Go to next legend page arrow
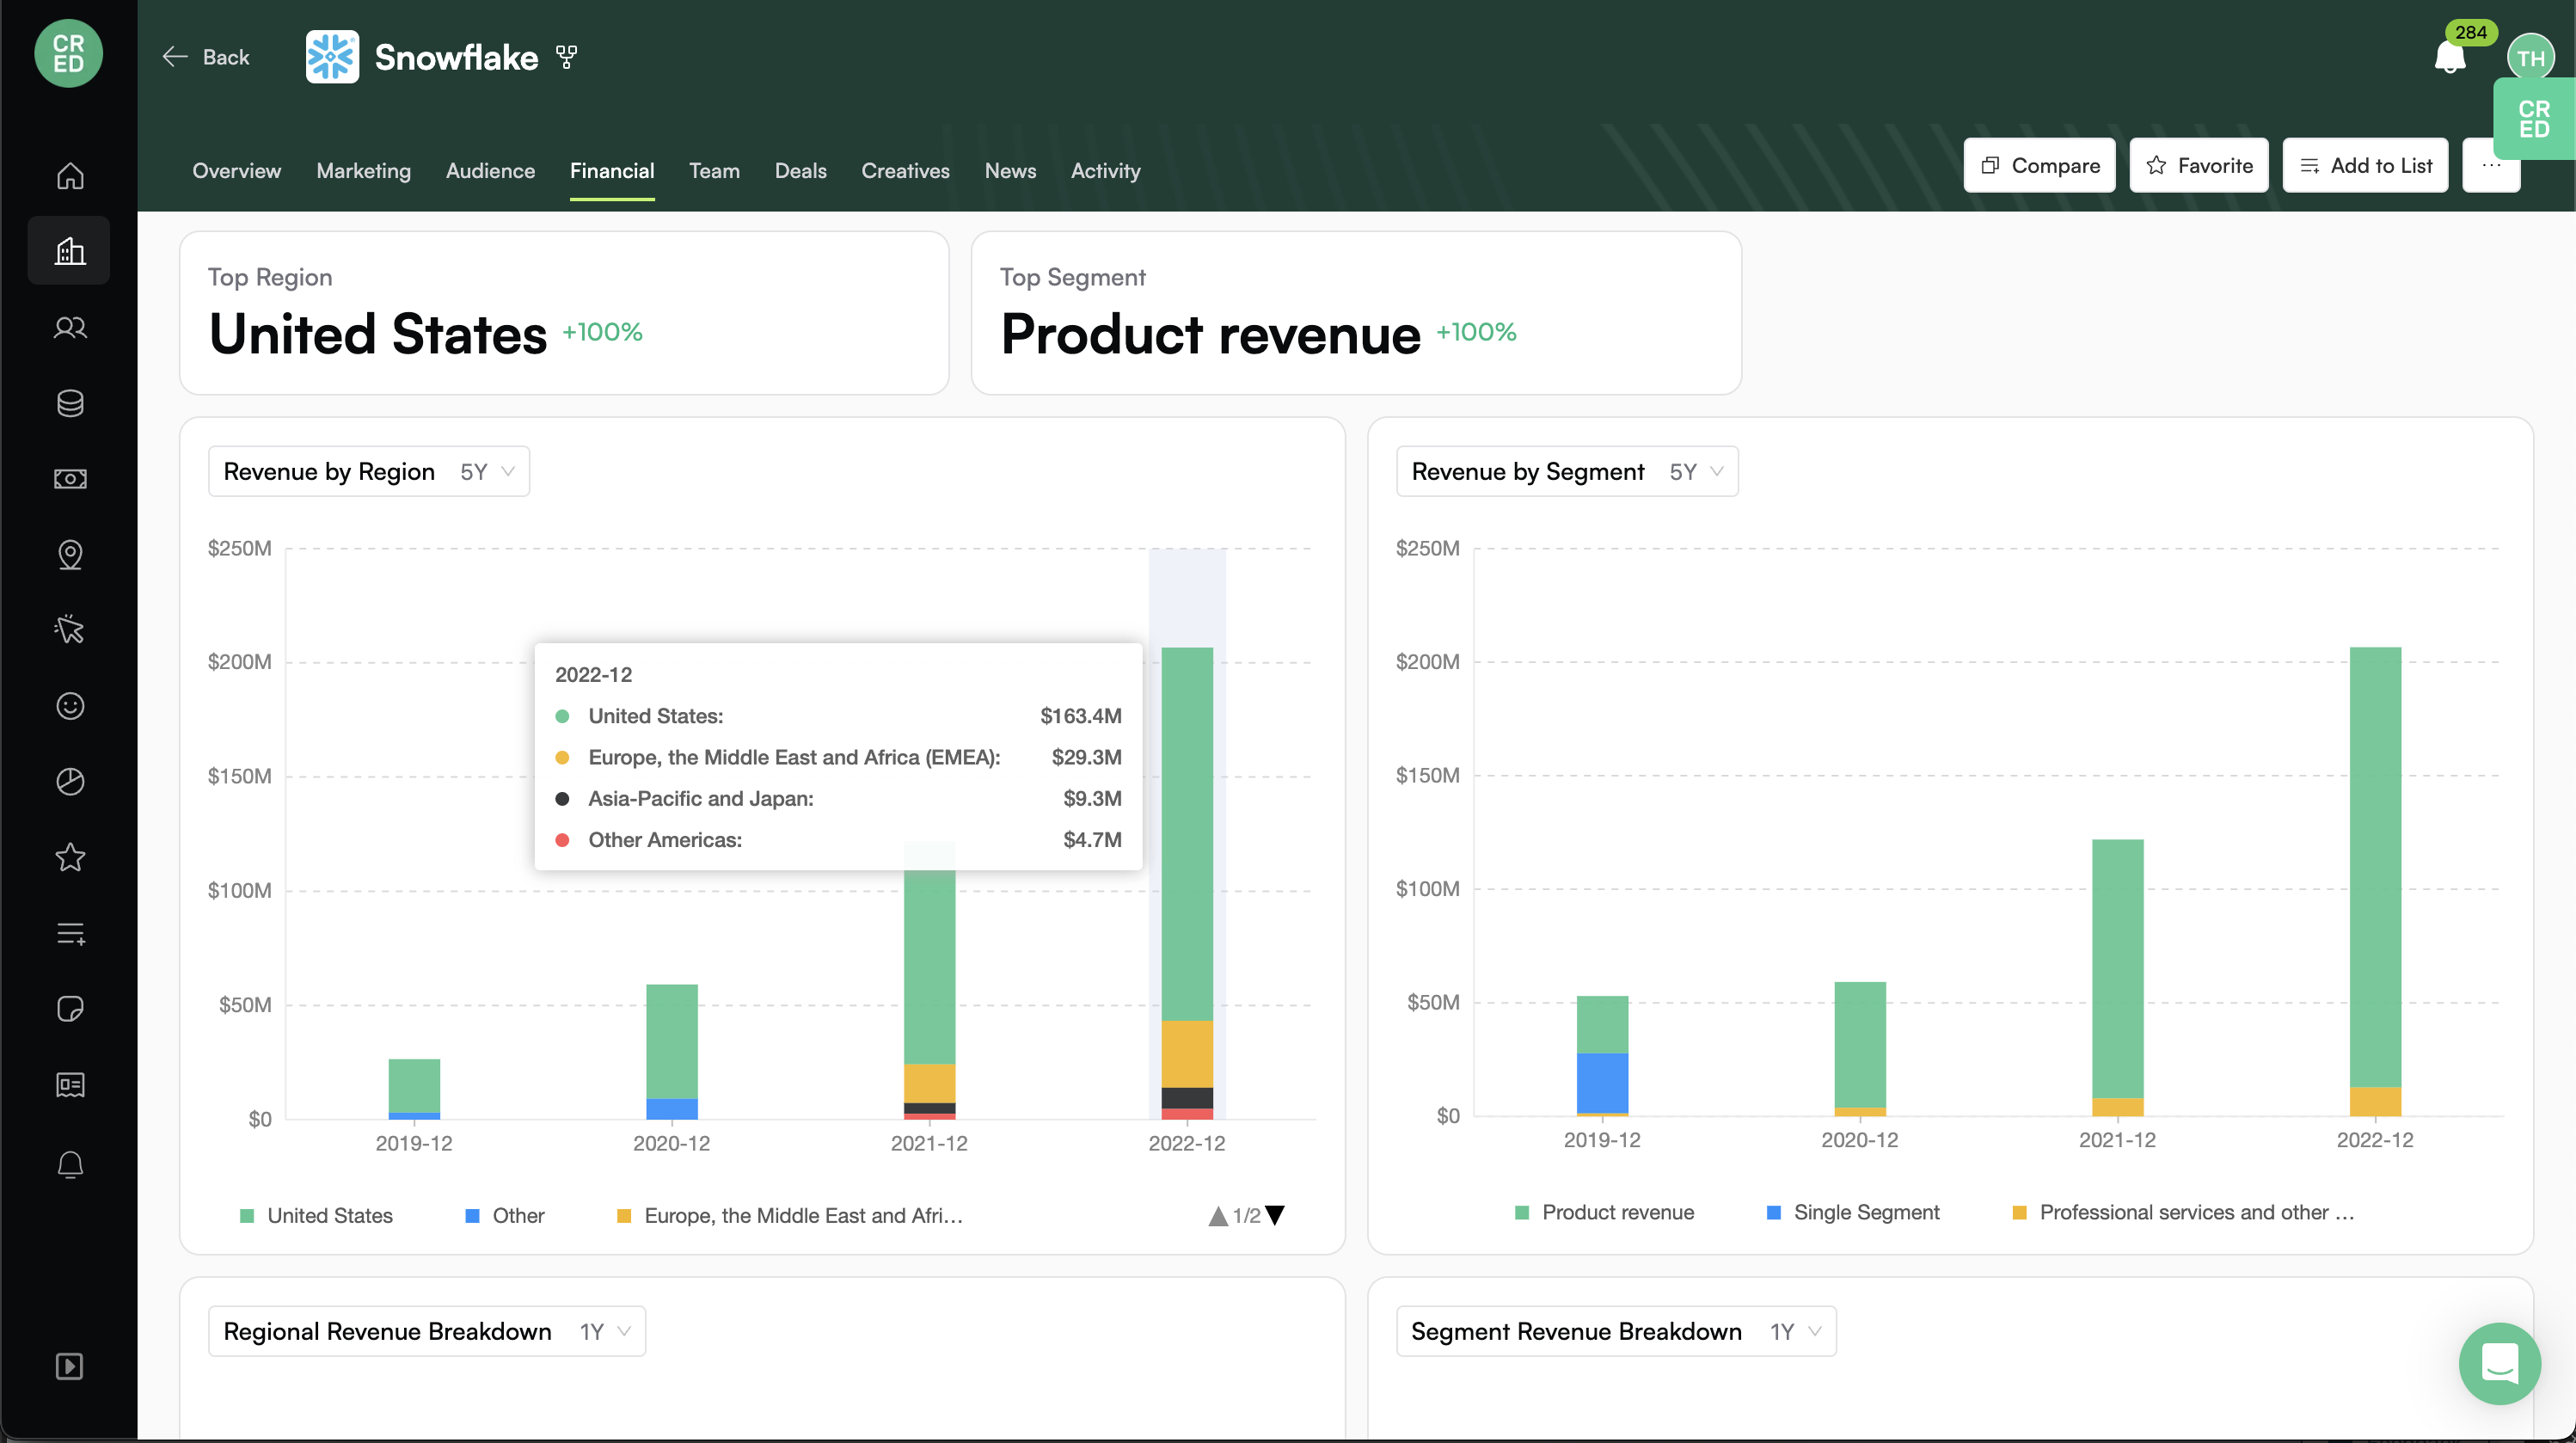Screen dimensions: 2576x1443 tap(1274, 1216)
